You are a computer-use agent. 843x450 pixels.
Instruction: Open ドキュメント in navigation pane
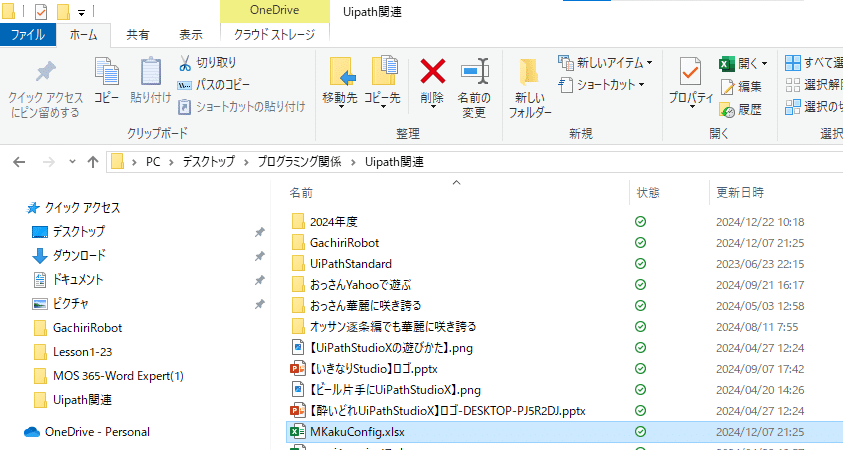68,280
